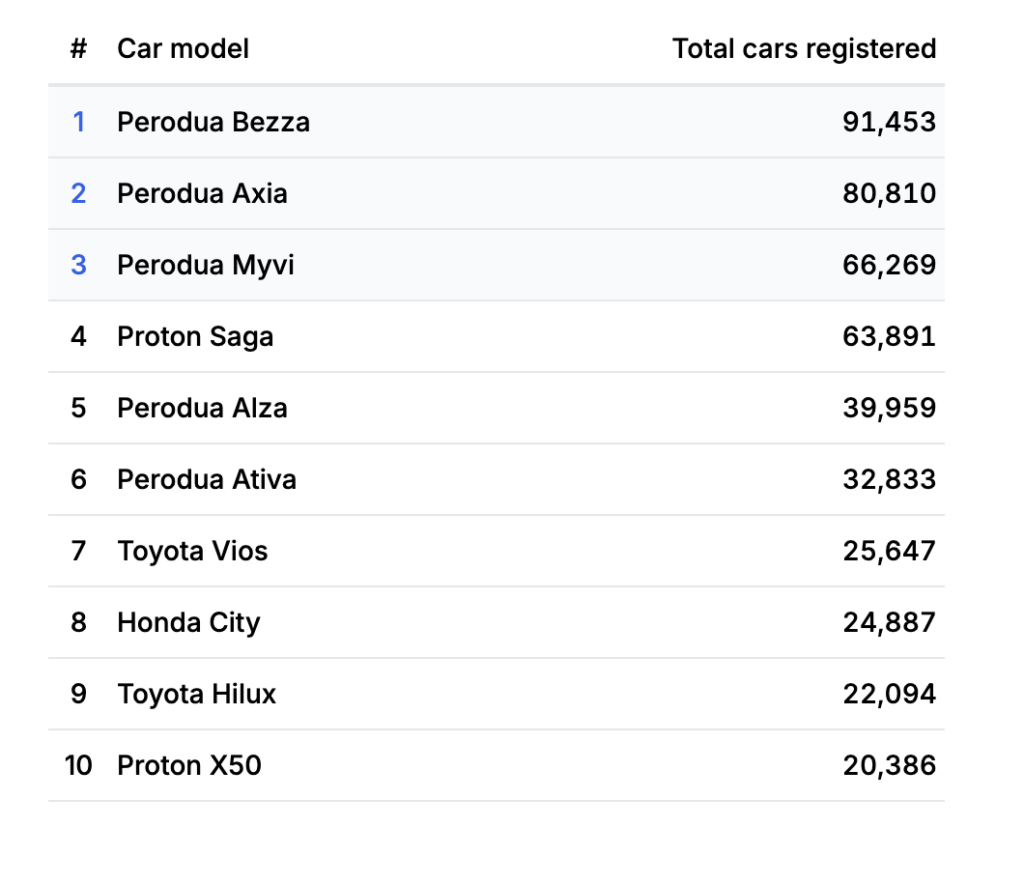
Task: Select the Toyota Hilux model name
Action: coord(196,694)
